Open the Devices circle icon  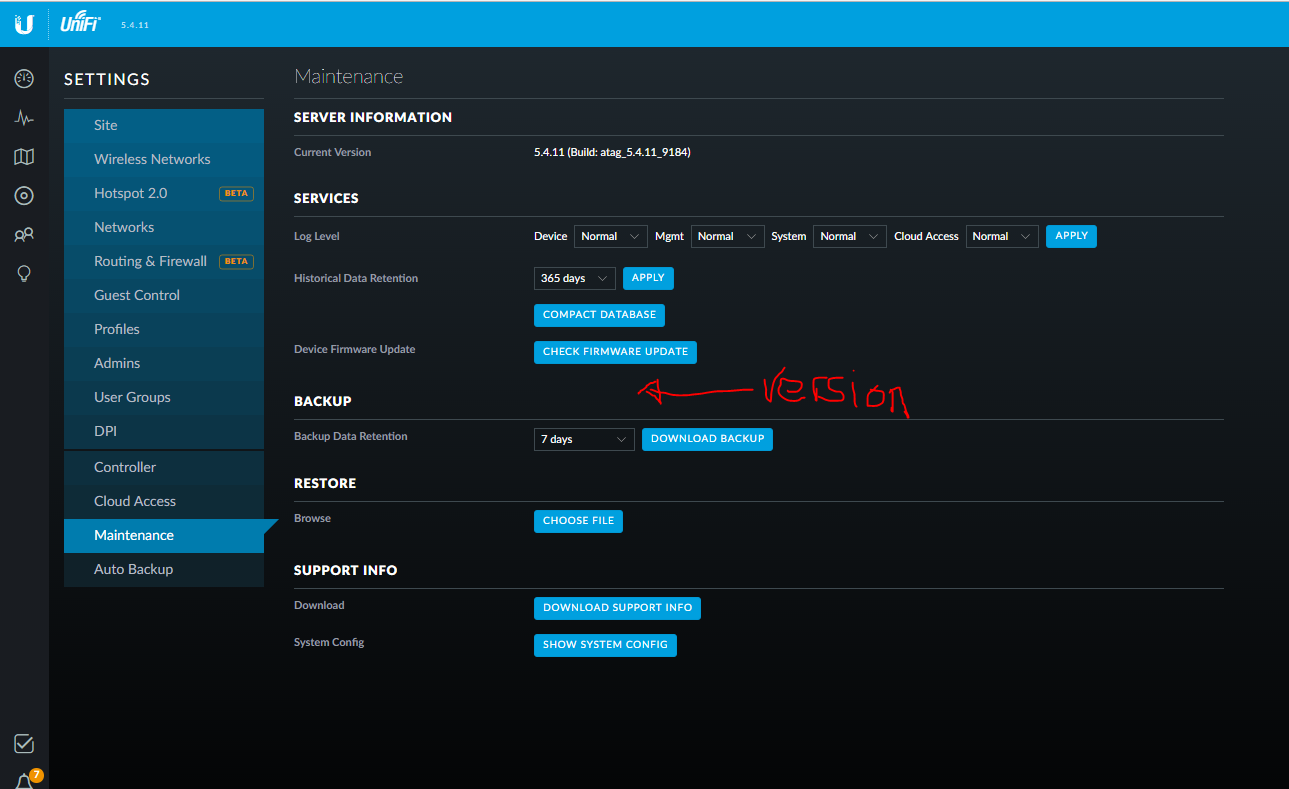pyautogui.click(x=24, y=196)
